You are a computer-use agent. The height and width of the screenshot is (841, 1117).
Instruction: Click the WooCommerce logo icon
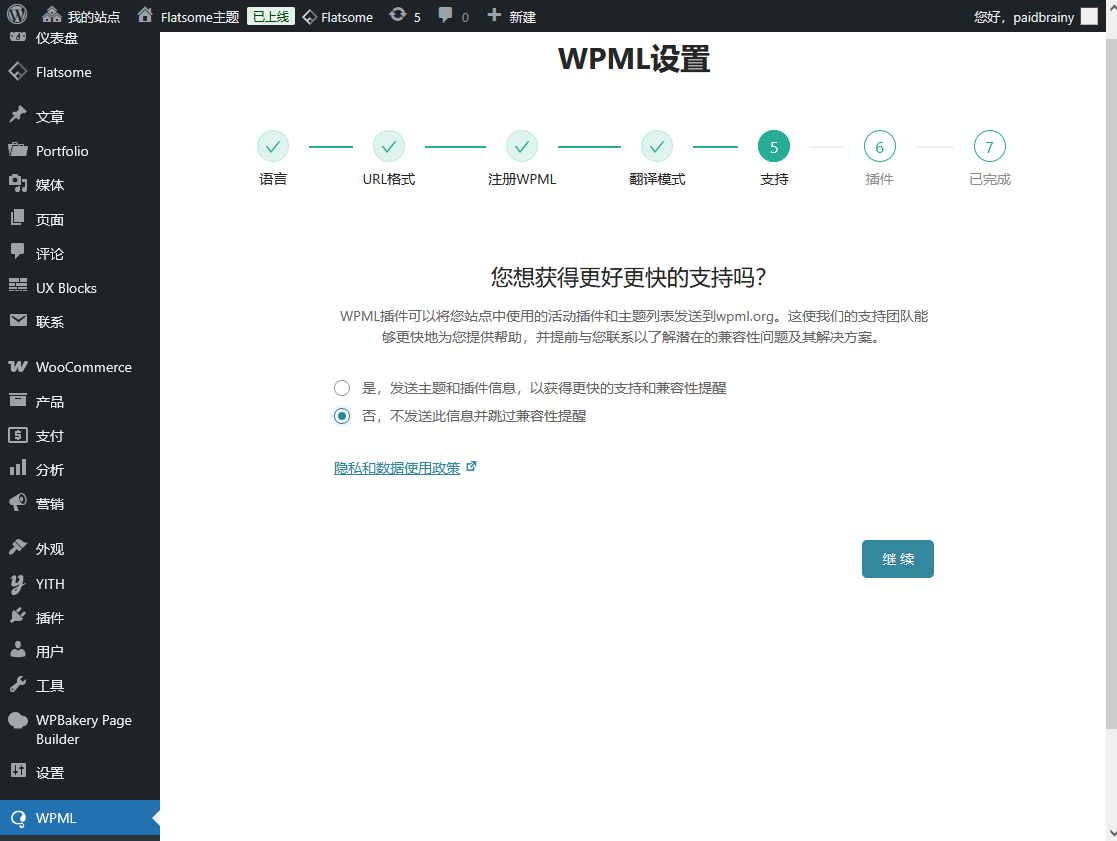18,367
